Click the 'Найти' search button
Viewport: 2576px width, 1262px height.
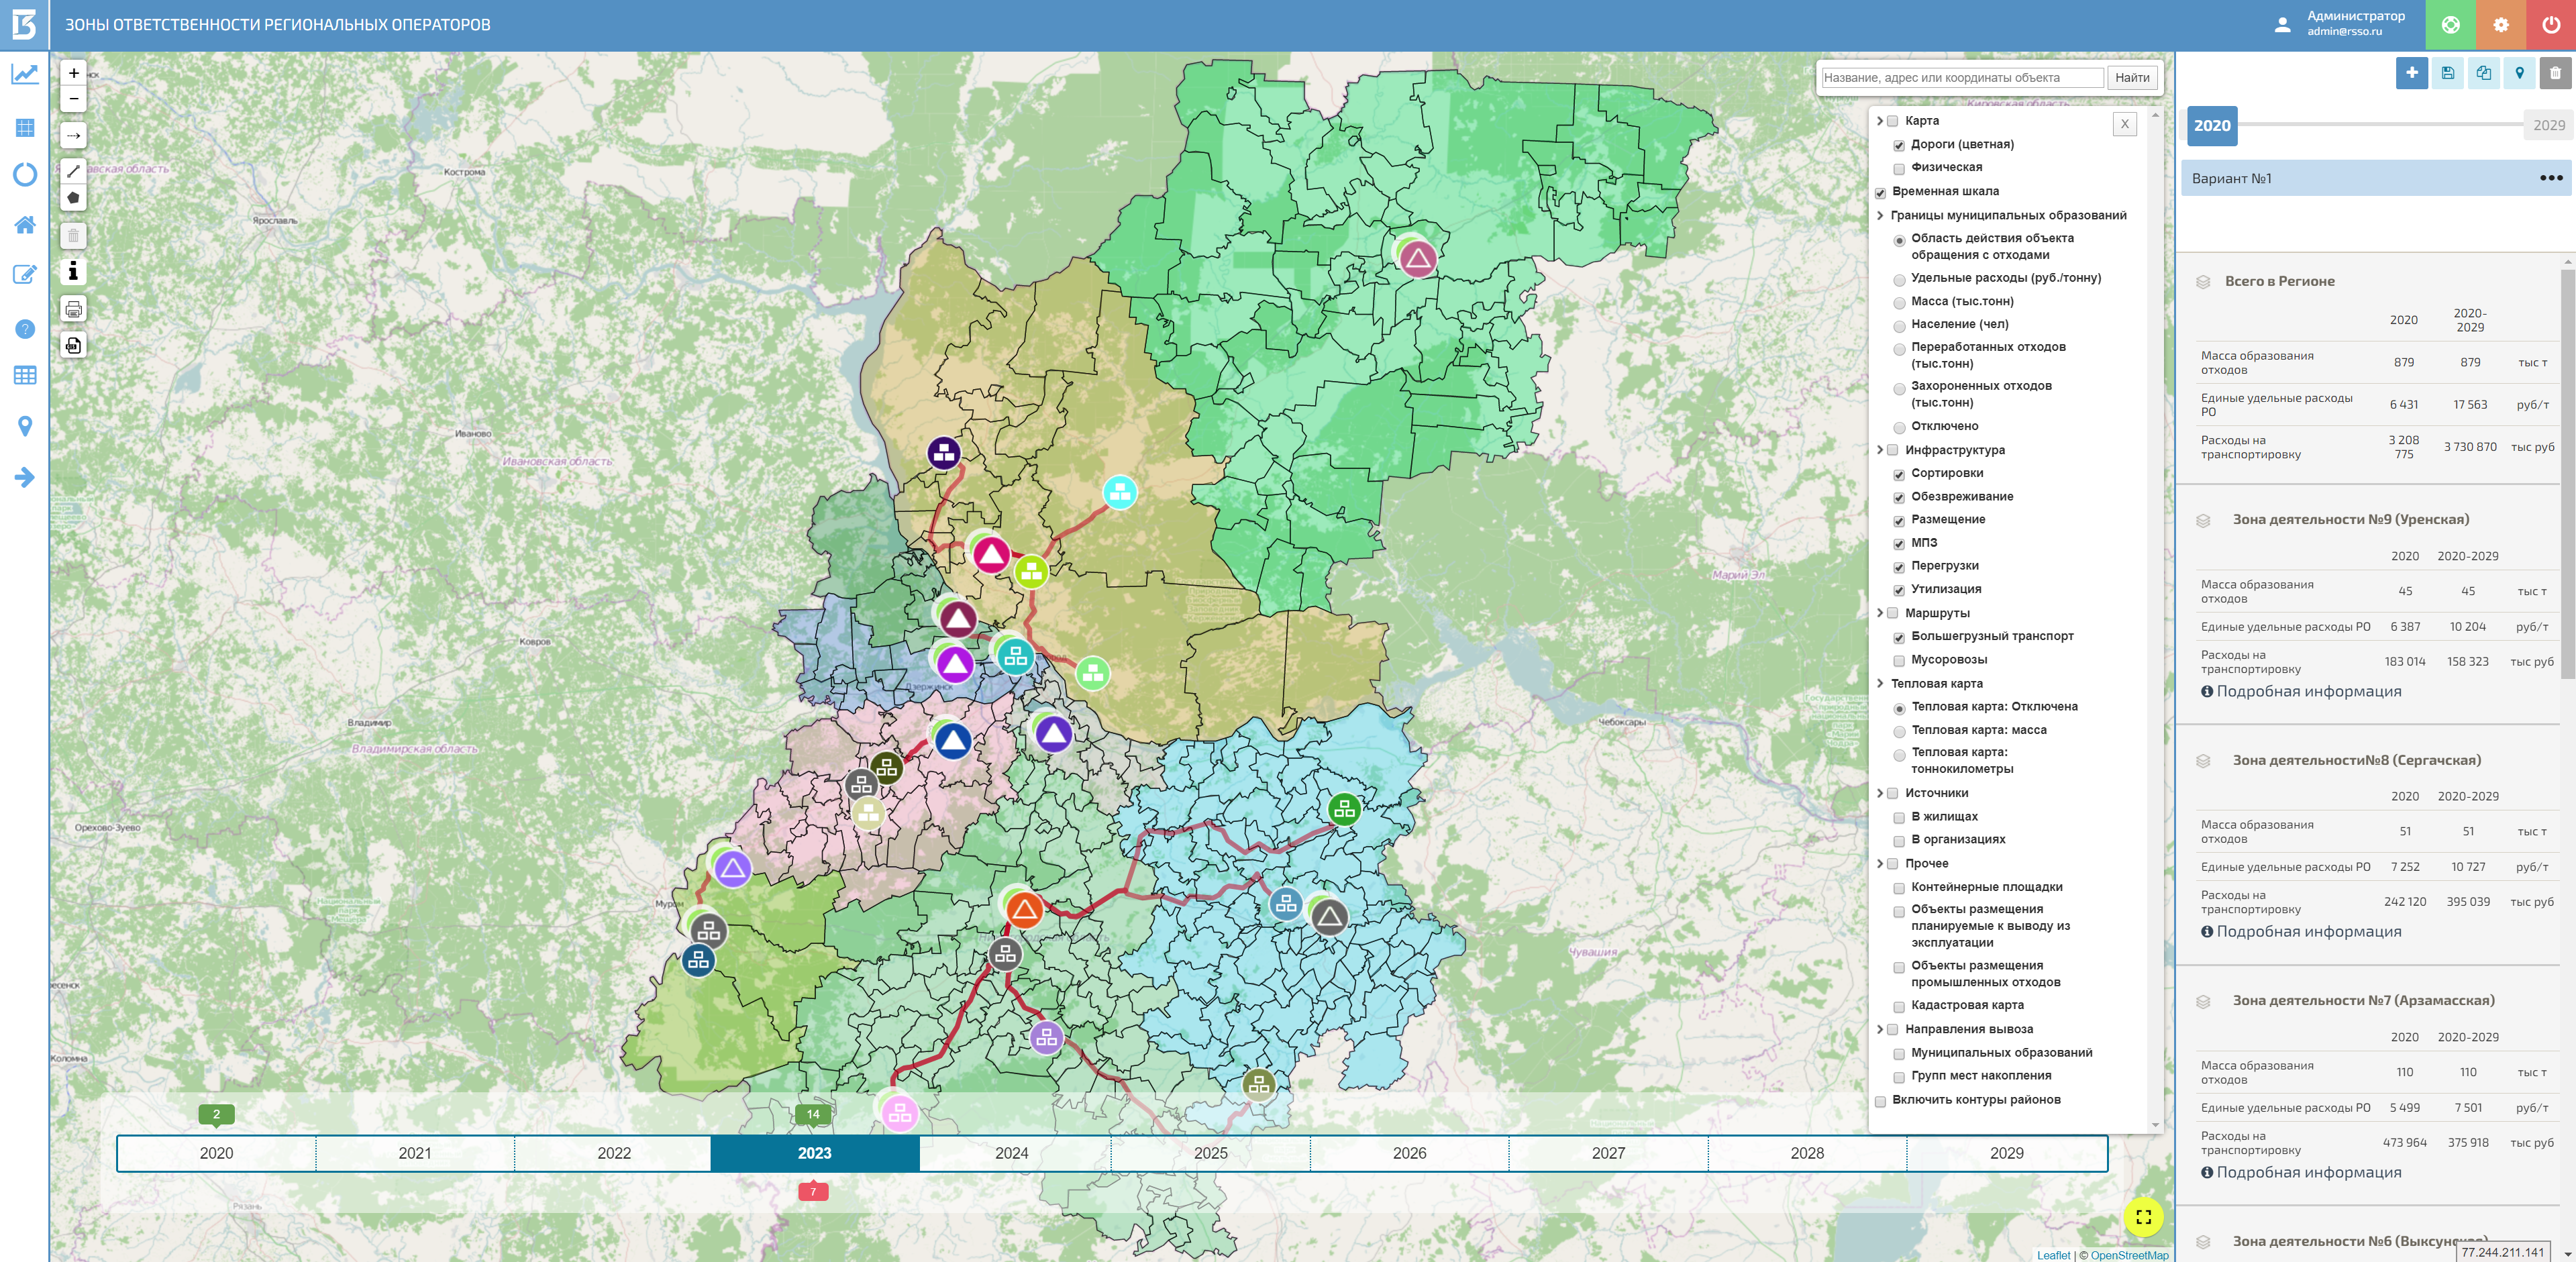(2132, 78)
